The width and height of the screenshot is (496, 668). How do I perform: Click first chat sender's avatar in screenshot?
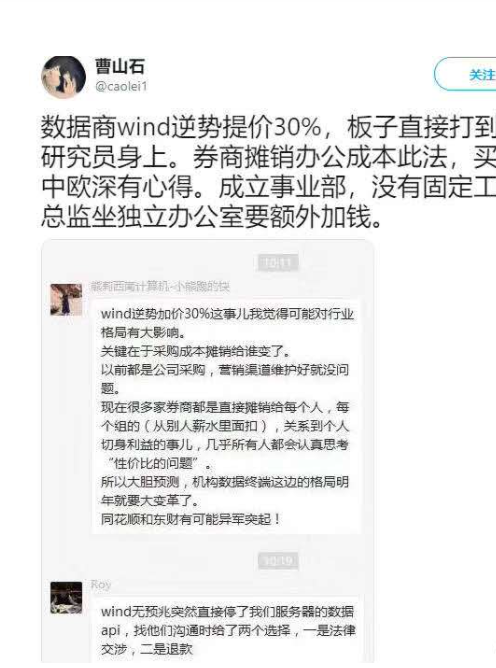[66, 299]
